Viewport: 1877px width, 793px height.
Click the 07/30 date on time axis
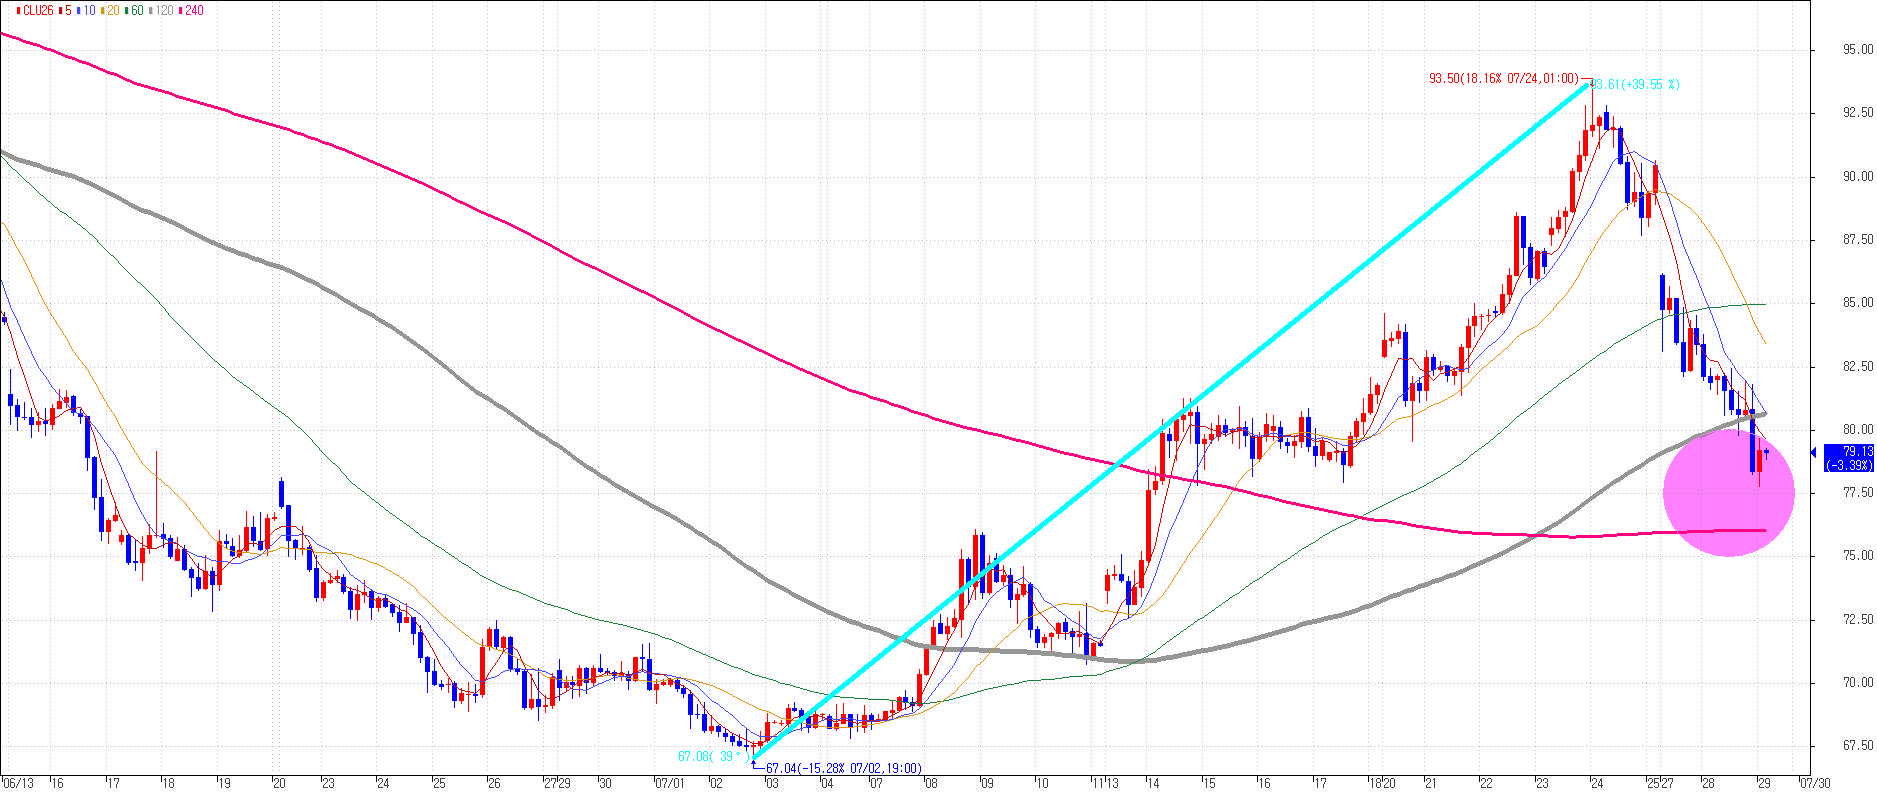point(1817,783)
